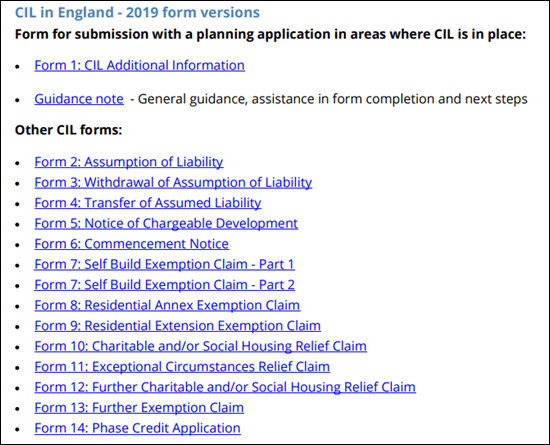Click the 'CIL in England - 2019 form versions' heading
This screenshot has height=445, width=550.
[x=137, y=13]
